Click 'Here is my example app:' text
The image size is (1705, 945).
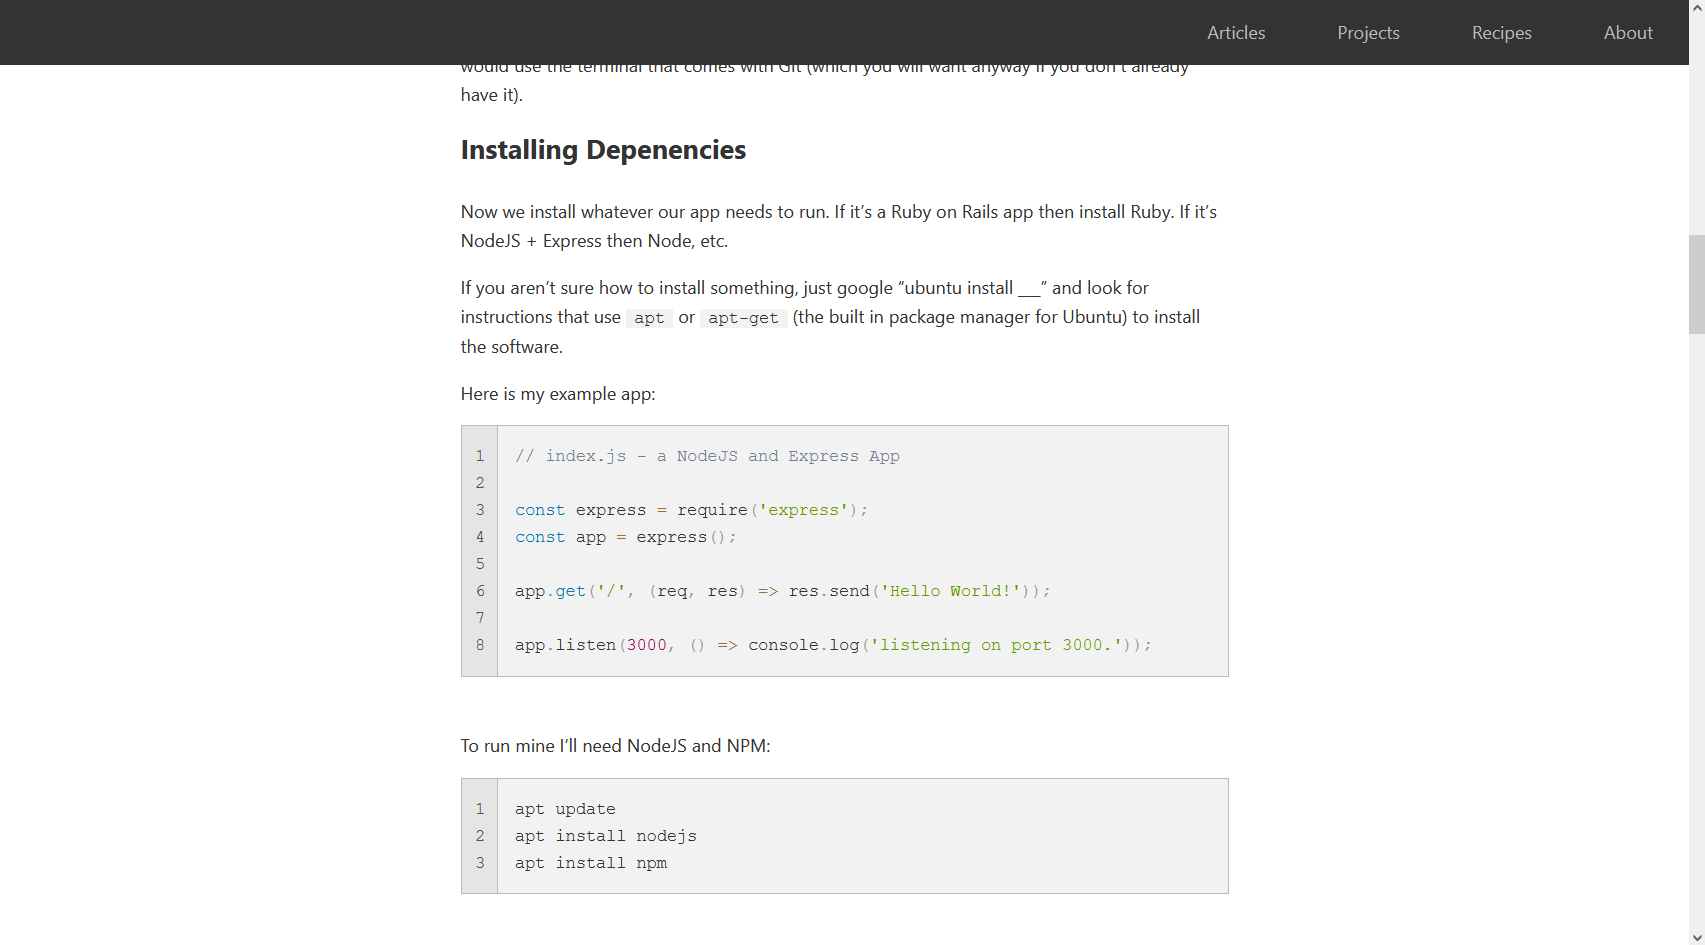coord(558,394)
